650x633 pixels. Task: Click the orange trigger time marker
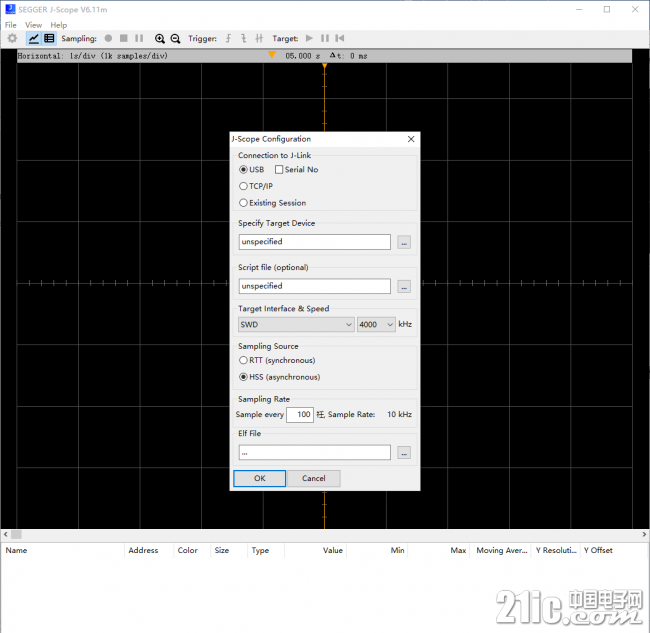[x=272, y=55]
